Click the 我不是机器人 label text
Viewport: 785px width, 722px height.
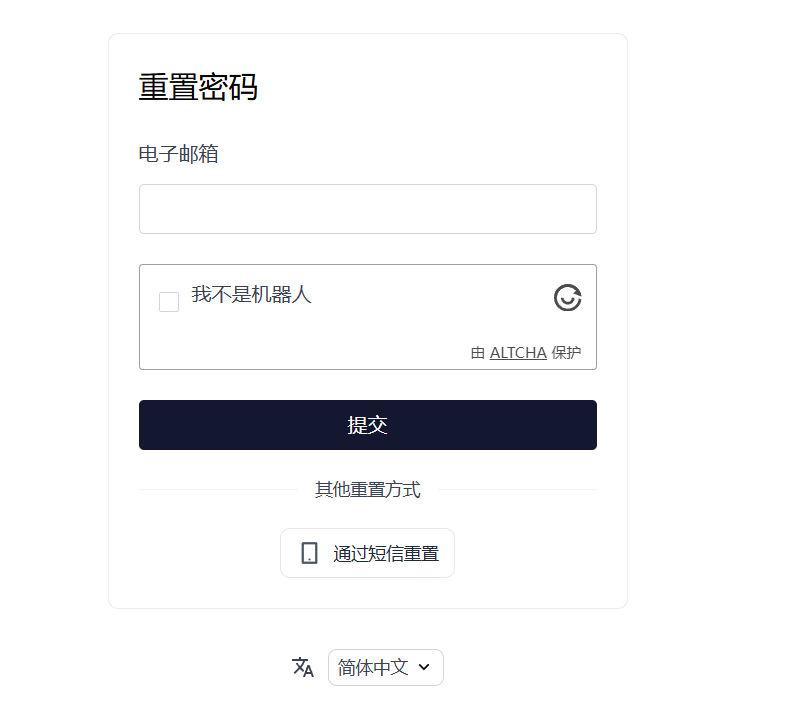(252, 295)
